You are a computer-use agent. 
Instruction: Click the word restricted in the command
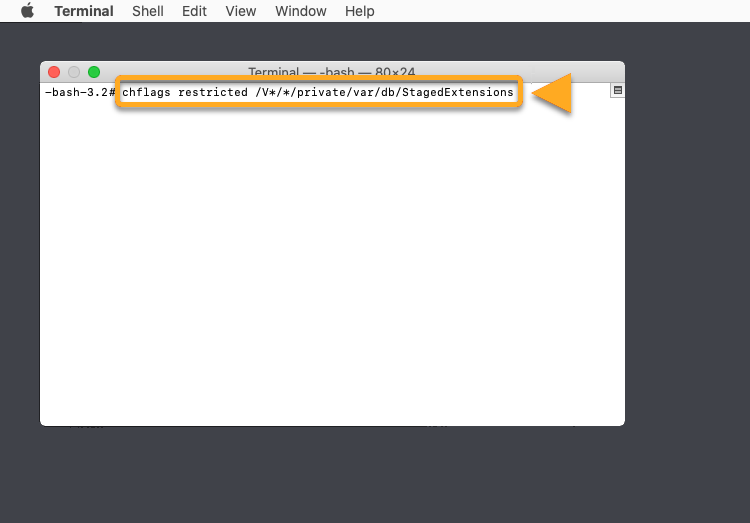tap(213, 92)
